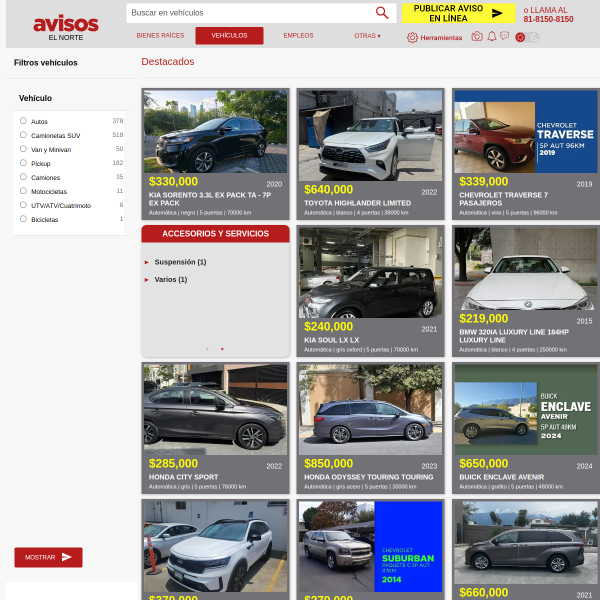600x600 pixels.
Task: Open Toyota Highlander Limited listing title
Action: [357, 203]
